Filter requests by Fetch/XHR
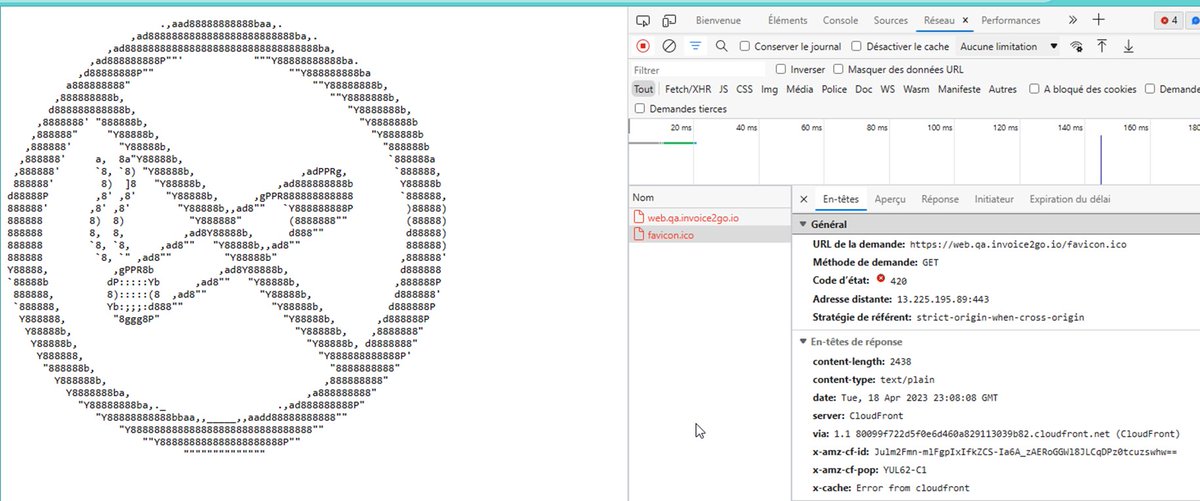This screenshot has height=501, width=1200. click(x=688, y=89)
